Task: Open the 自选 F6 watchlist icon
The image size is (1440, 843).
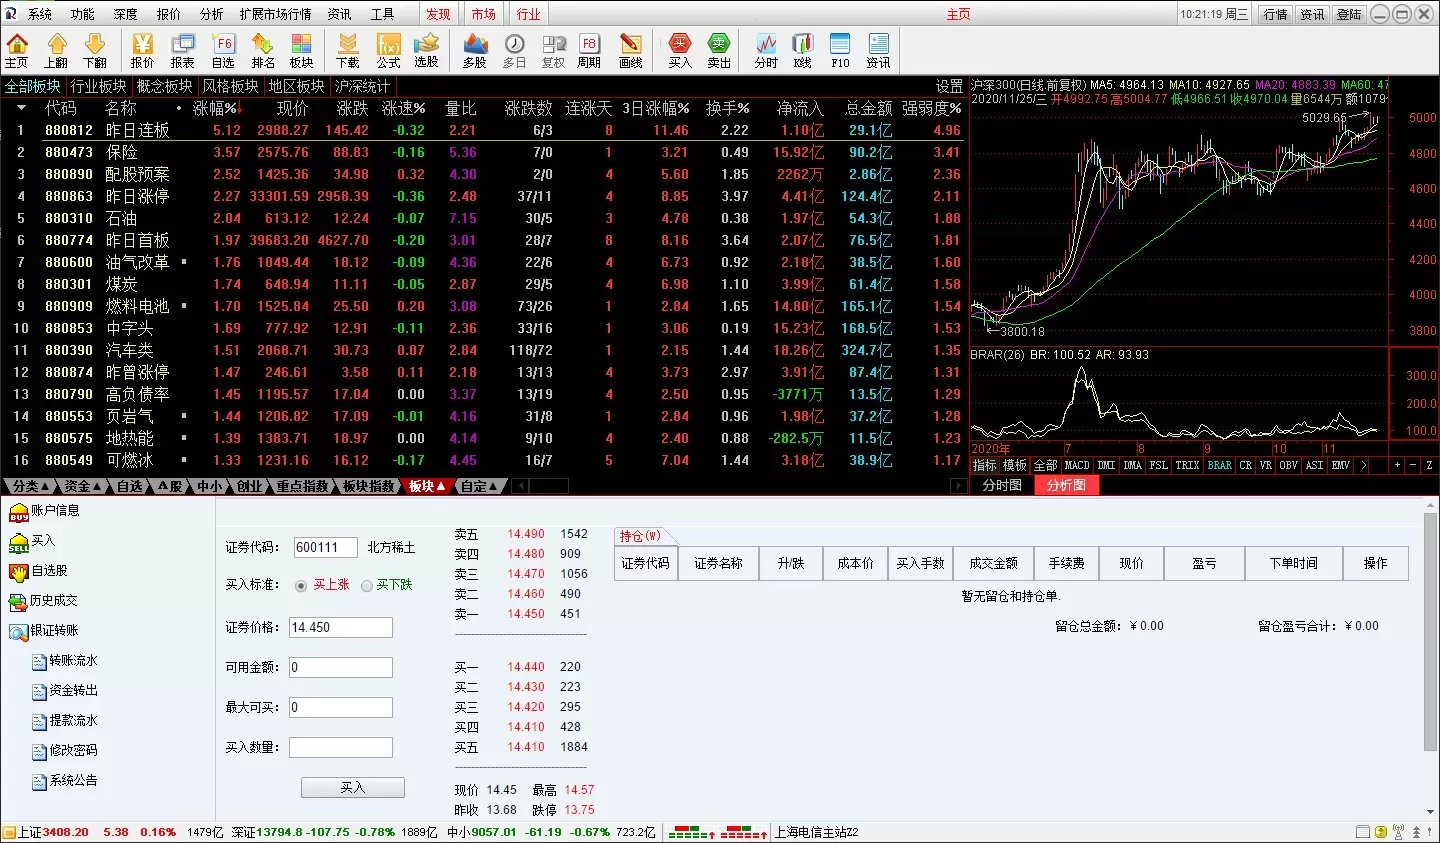Action: click(223, 50)
